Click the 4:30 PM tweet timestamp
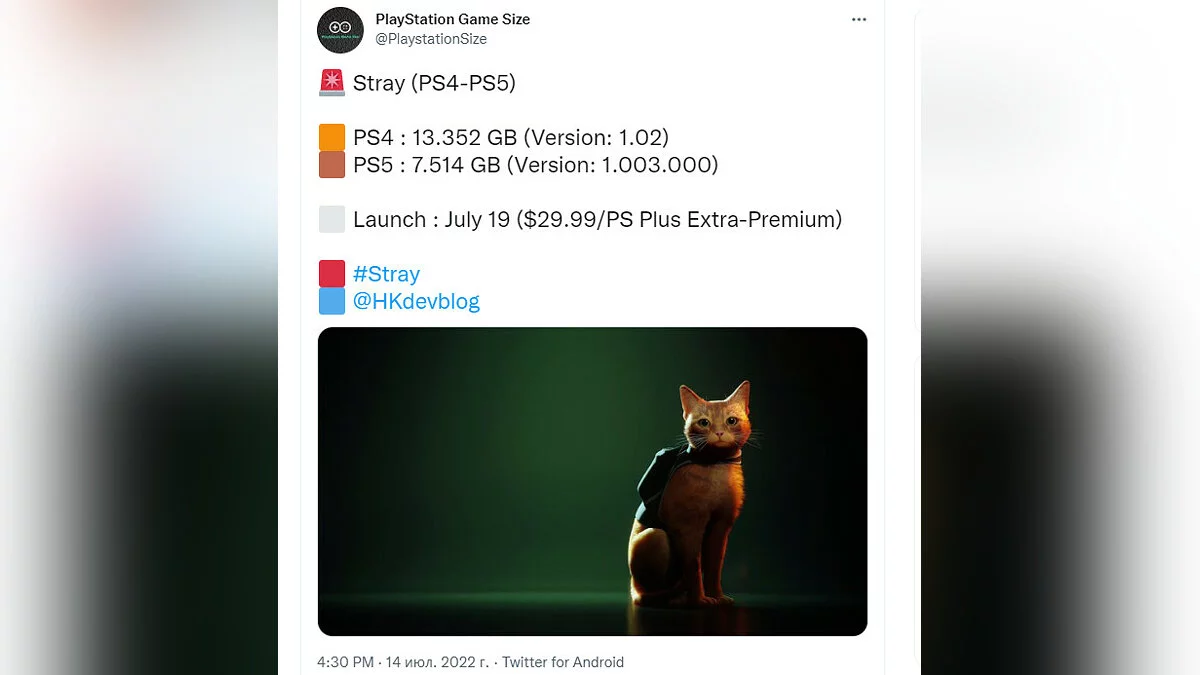Image resolution: width=1200 pixels, height=675 pixels. (x=345, y=662)
